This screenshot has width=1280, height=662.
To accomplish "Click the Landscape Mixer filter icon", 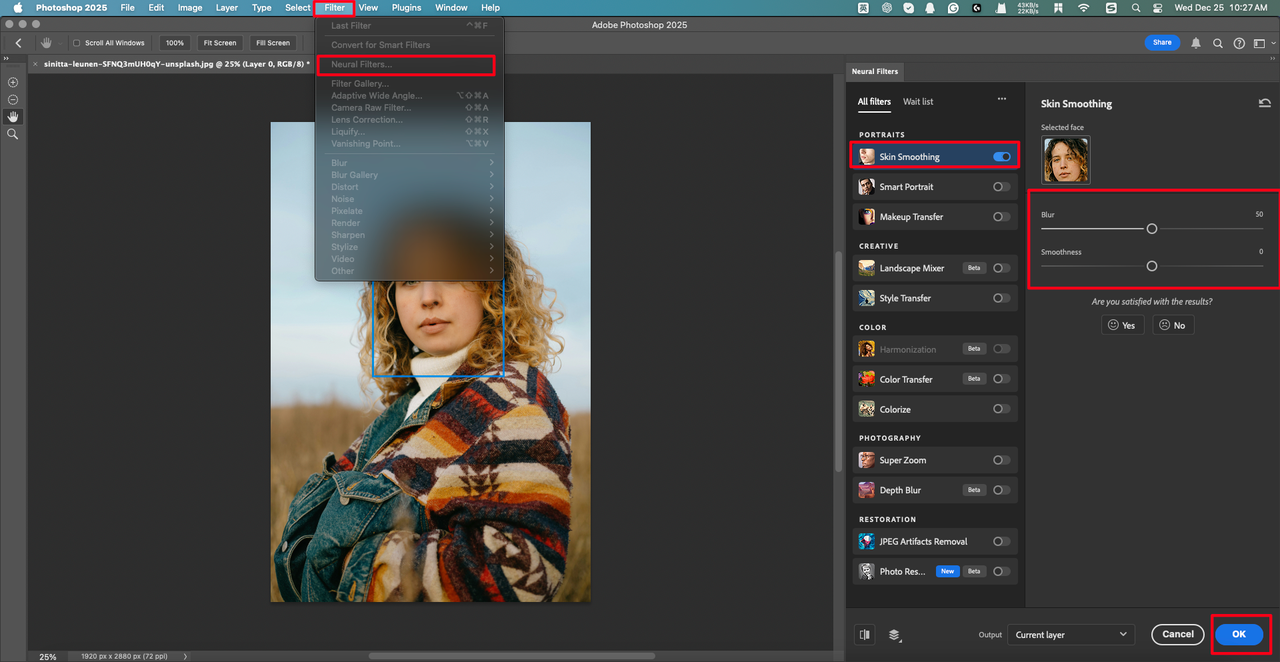I will [x=867, y=268].
